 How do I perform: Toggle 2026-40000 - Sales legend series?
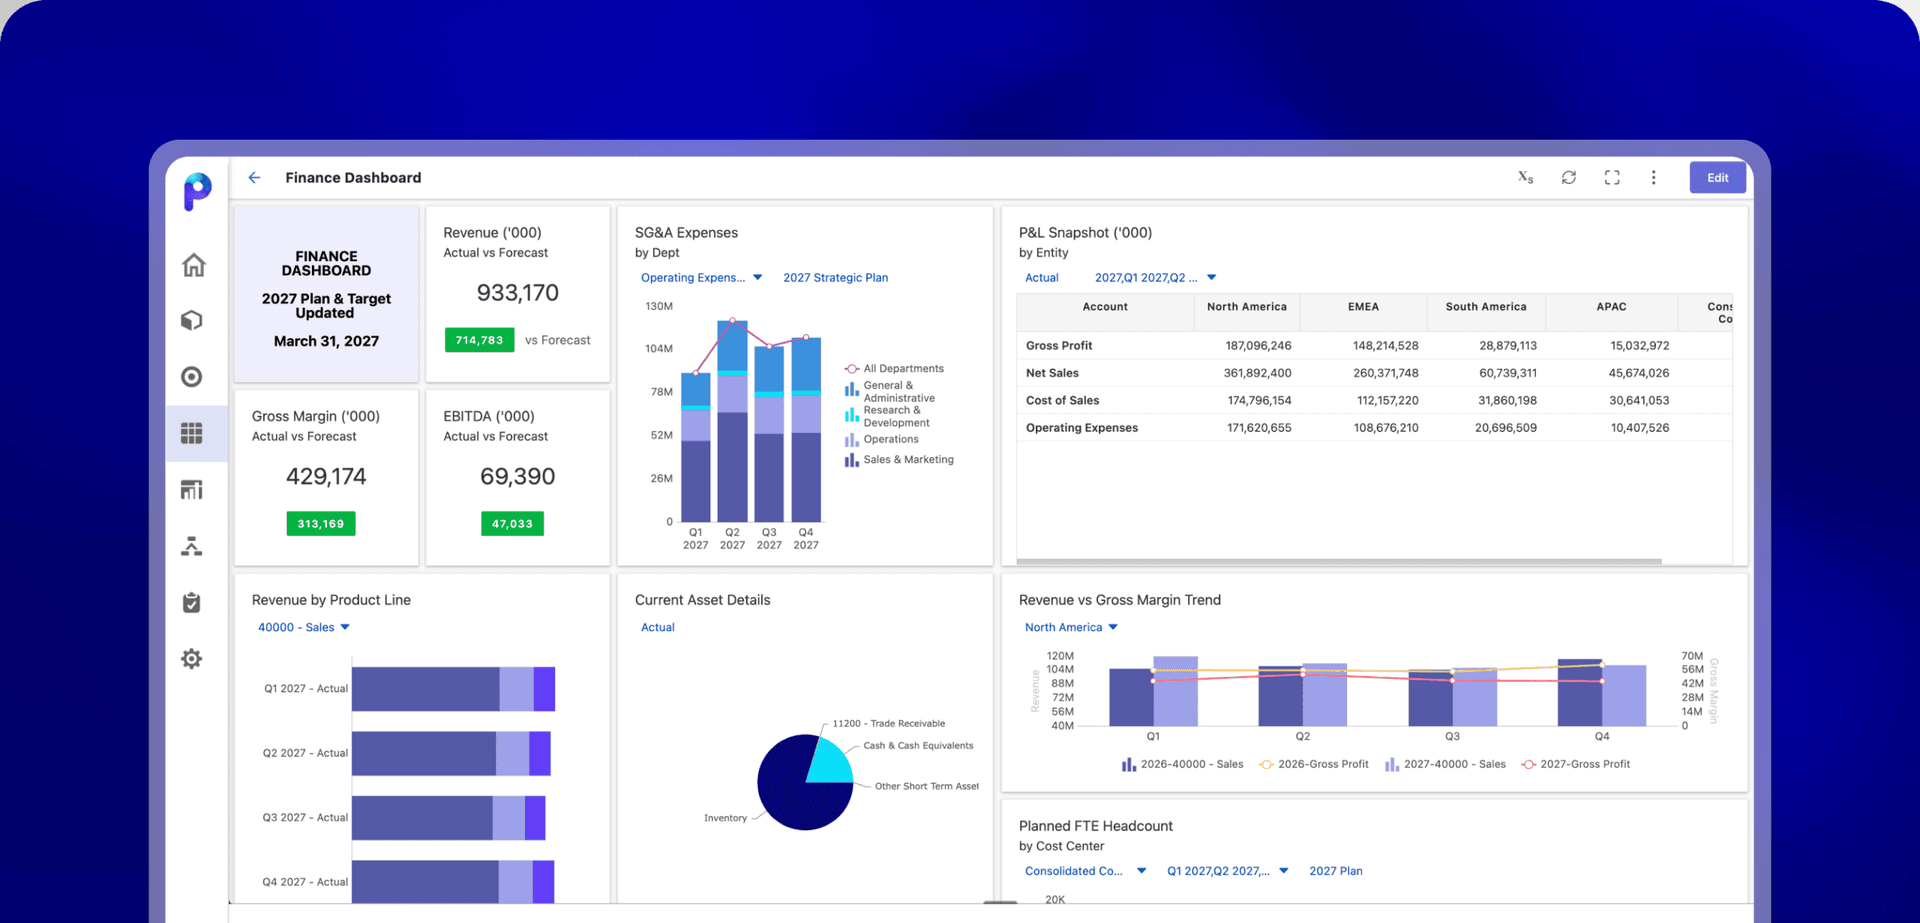point(1182,765)
